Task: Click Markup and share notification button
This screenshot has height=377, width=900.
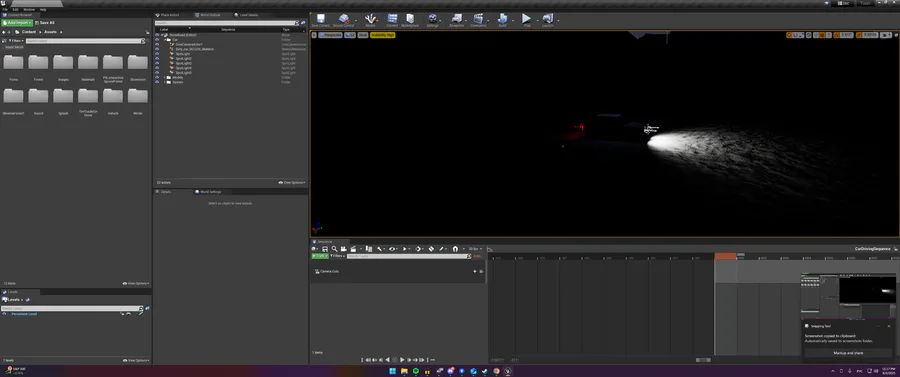Action: click(848, 353)
